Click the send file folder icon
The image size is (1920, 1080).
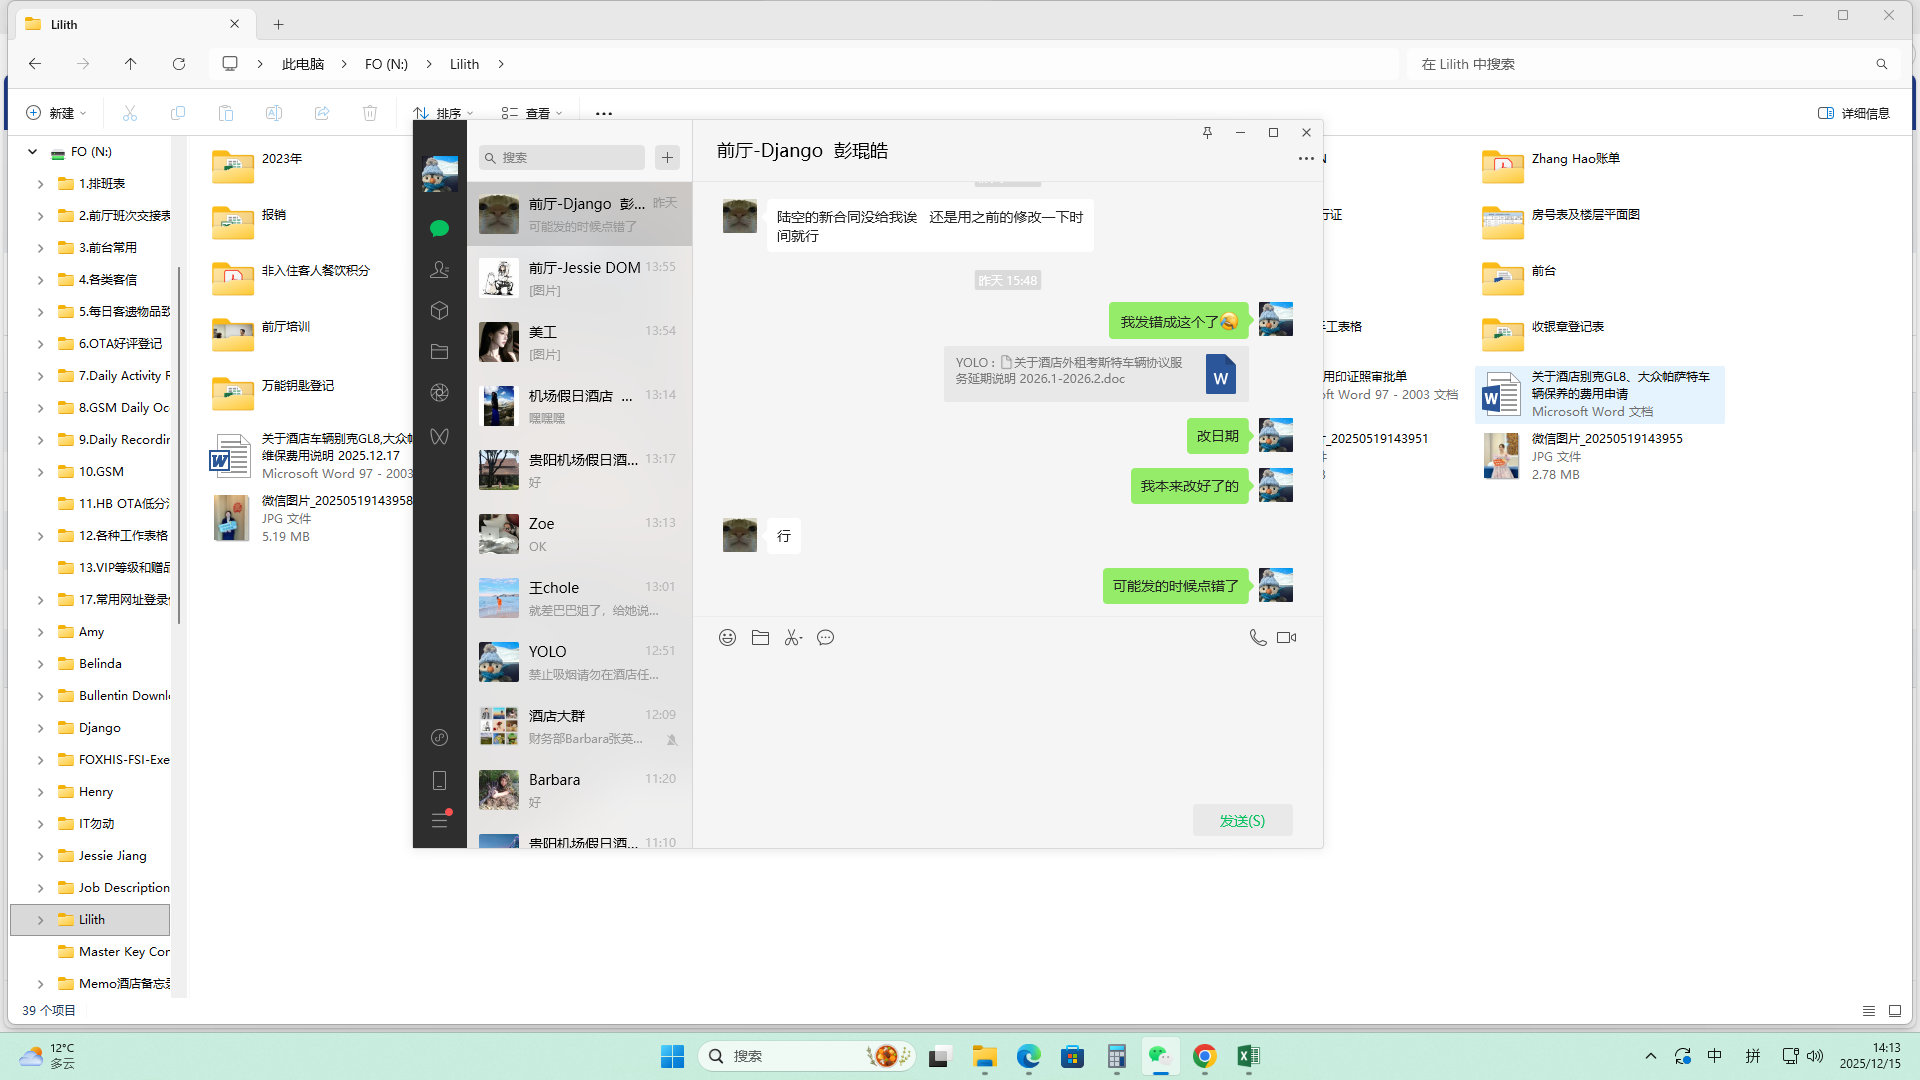pyautogui.click(x=760, y=638)
